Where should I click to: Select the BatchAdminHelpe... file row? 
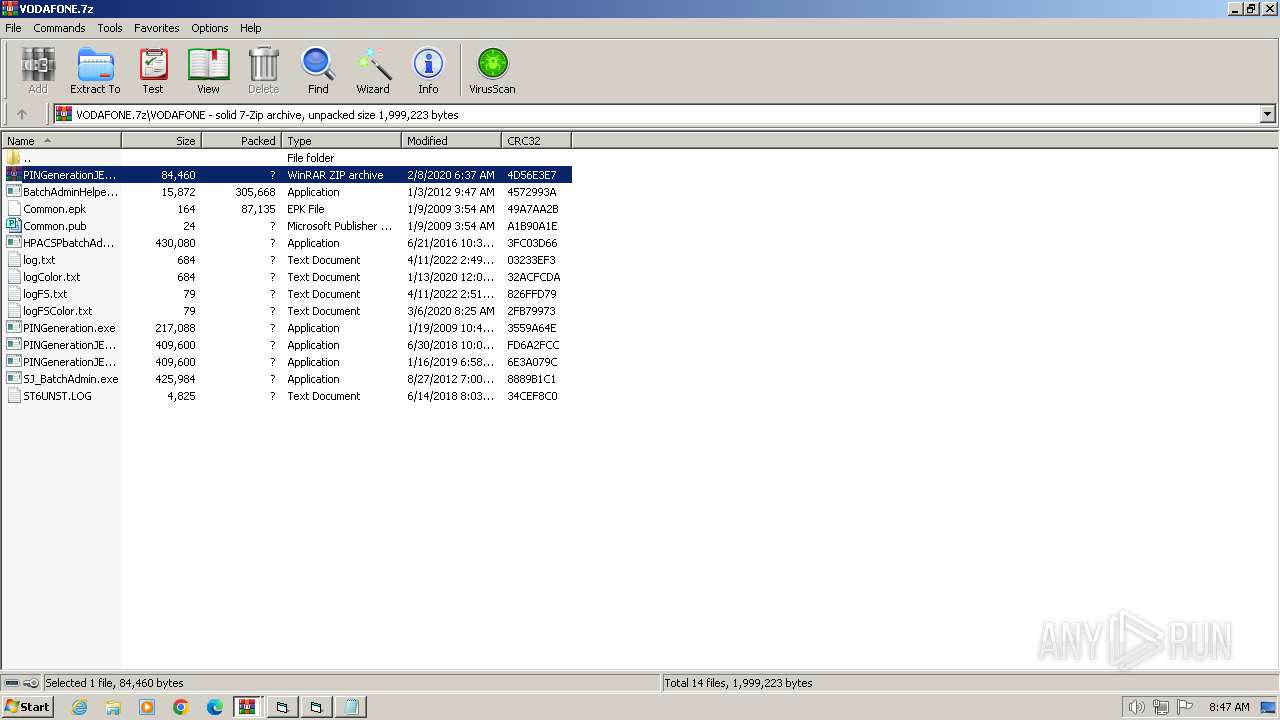pyautogui.click(x=287, y=192)
